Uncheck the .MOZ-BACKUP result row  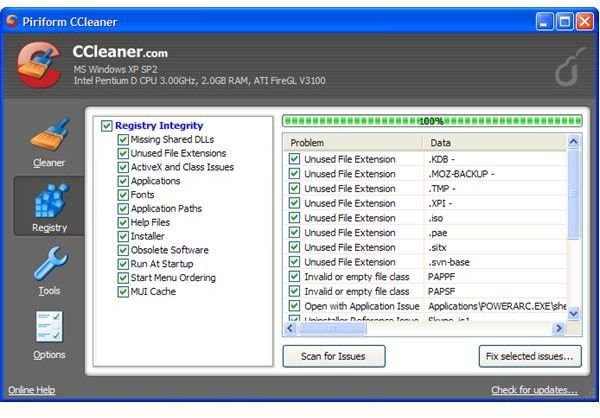294,173
